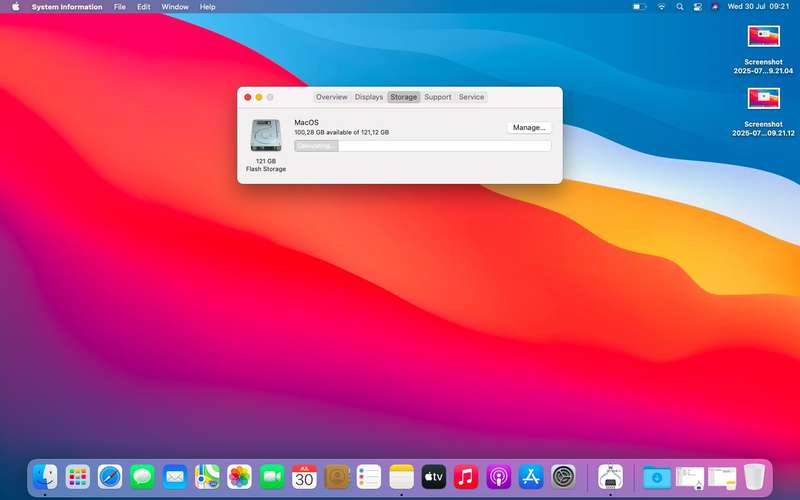800x500 pixels.
Task: Click the battery status icon
Action: pos(639,7)
